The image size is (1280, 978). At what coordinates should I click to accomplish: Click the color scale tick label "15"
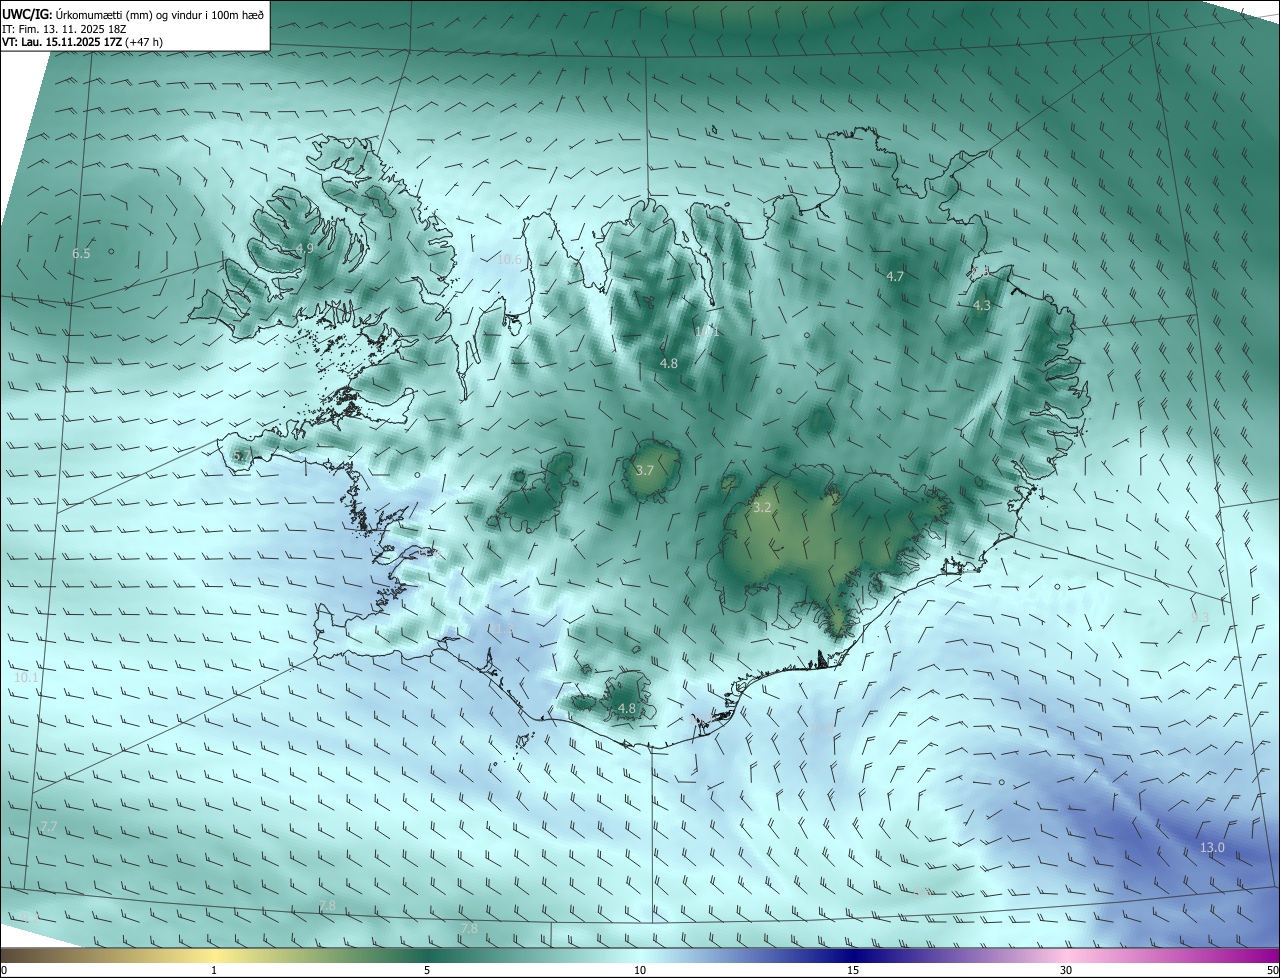[853, 970]
